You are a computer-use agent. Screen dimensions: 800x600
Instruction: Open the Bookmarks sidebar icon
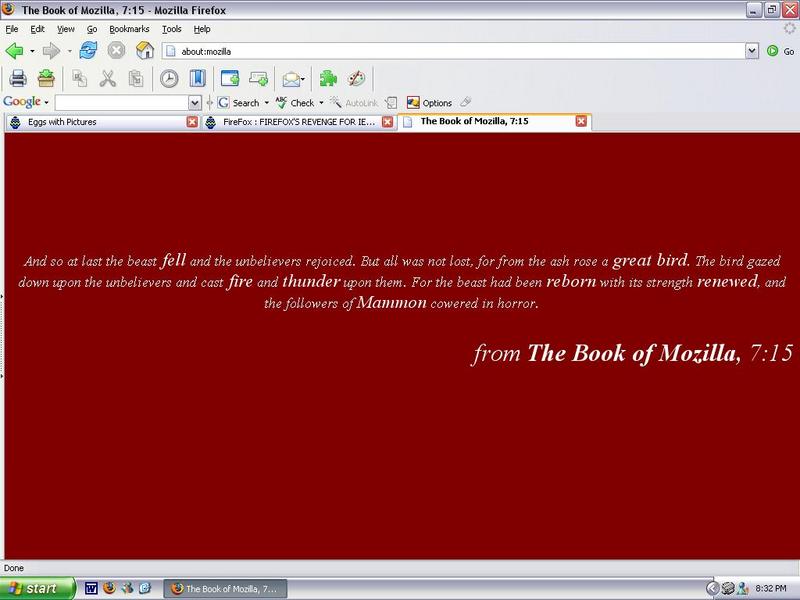(197, 78)
